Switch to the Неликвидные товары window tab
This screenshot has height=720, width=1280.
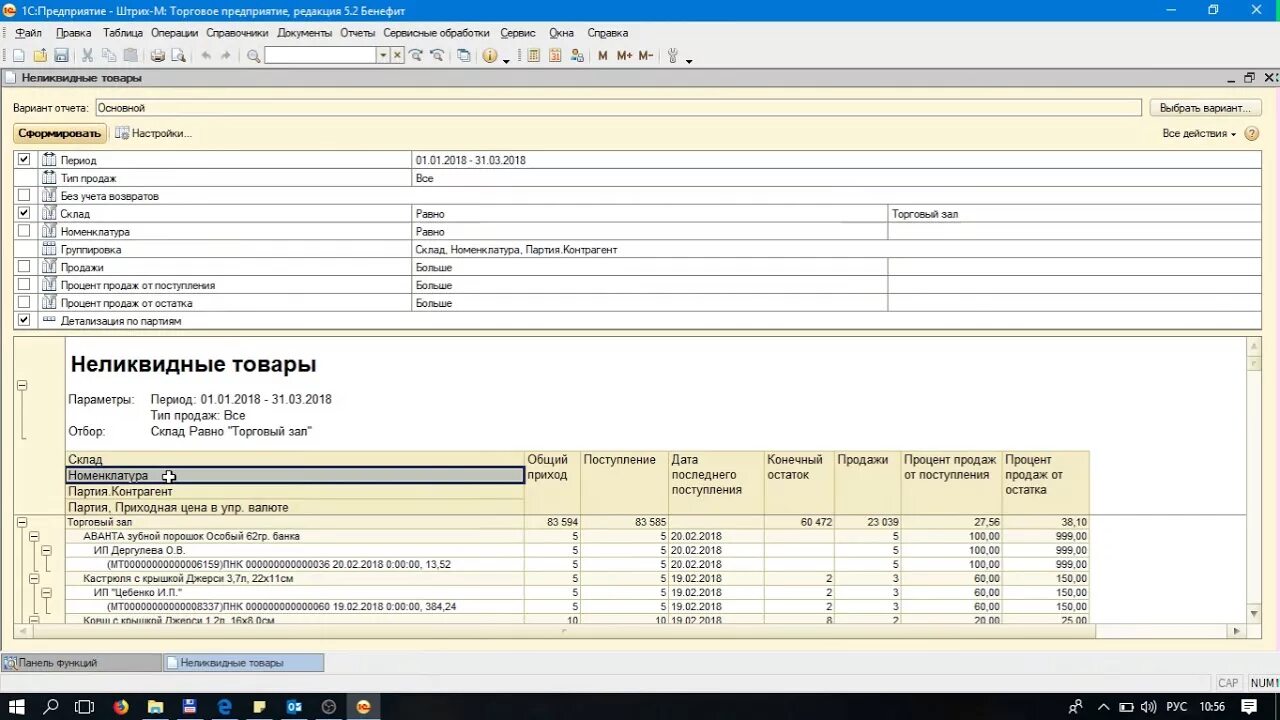(243, 663)
